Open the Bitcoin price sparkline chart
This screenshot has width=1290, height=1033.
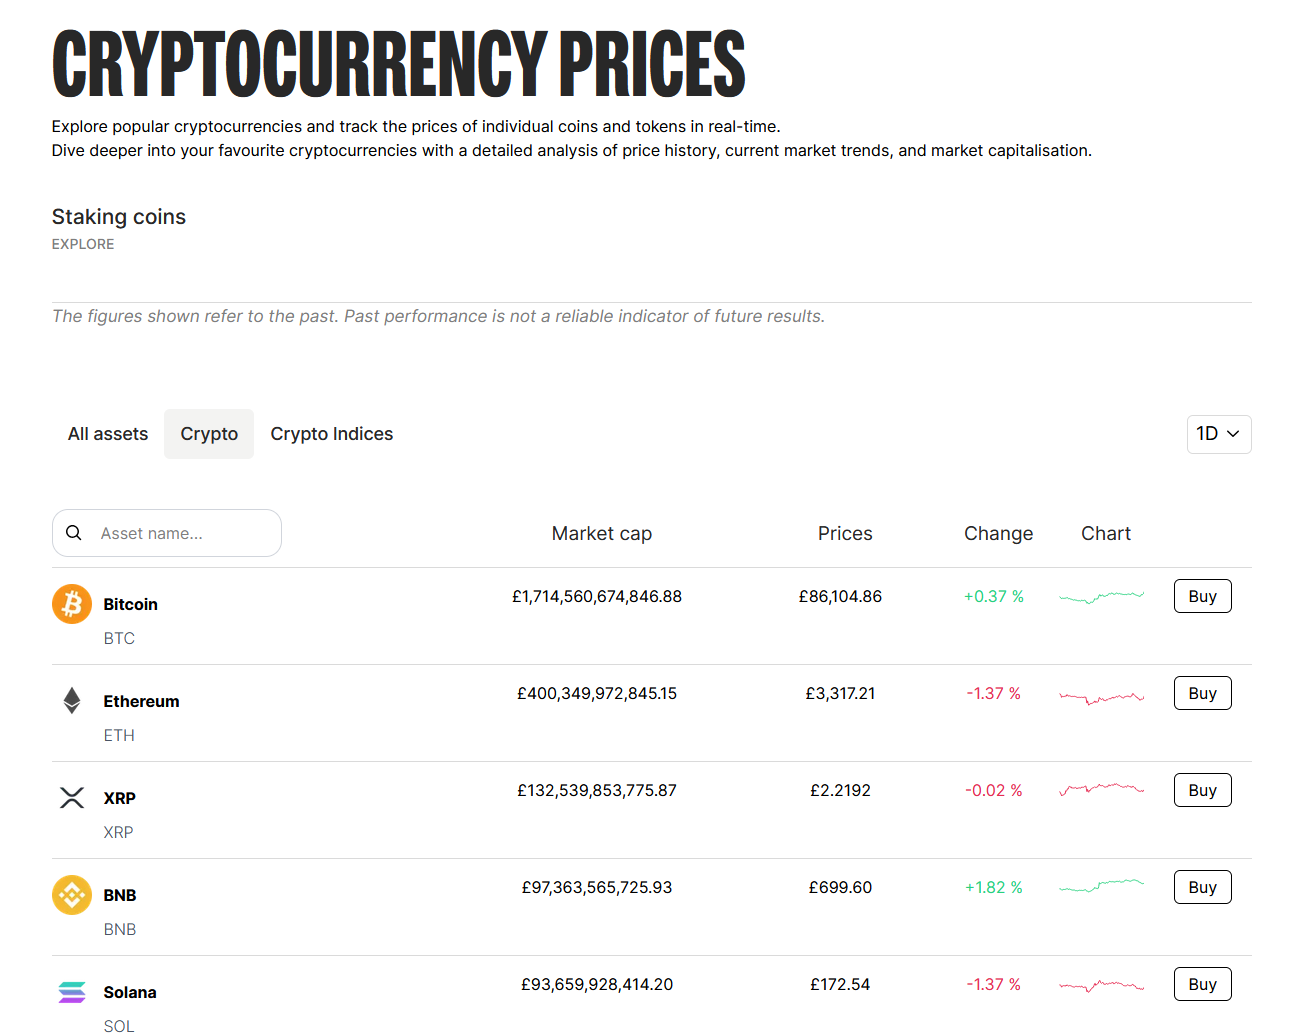point(1101,597)
